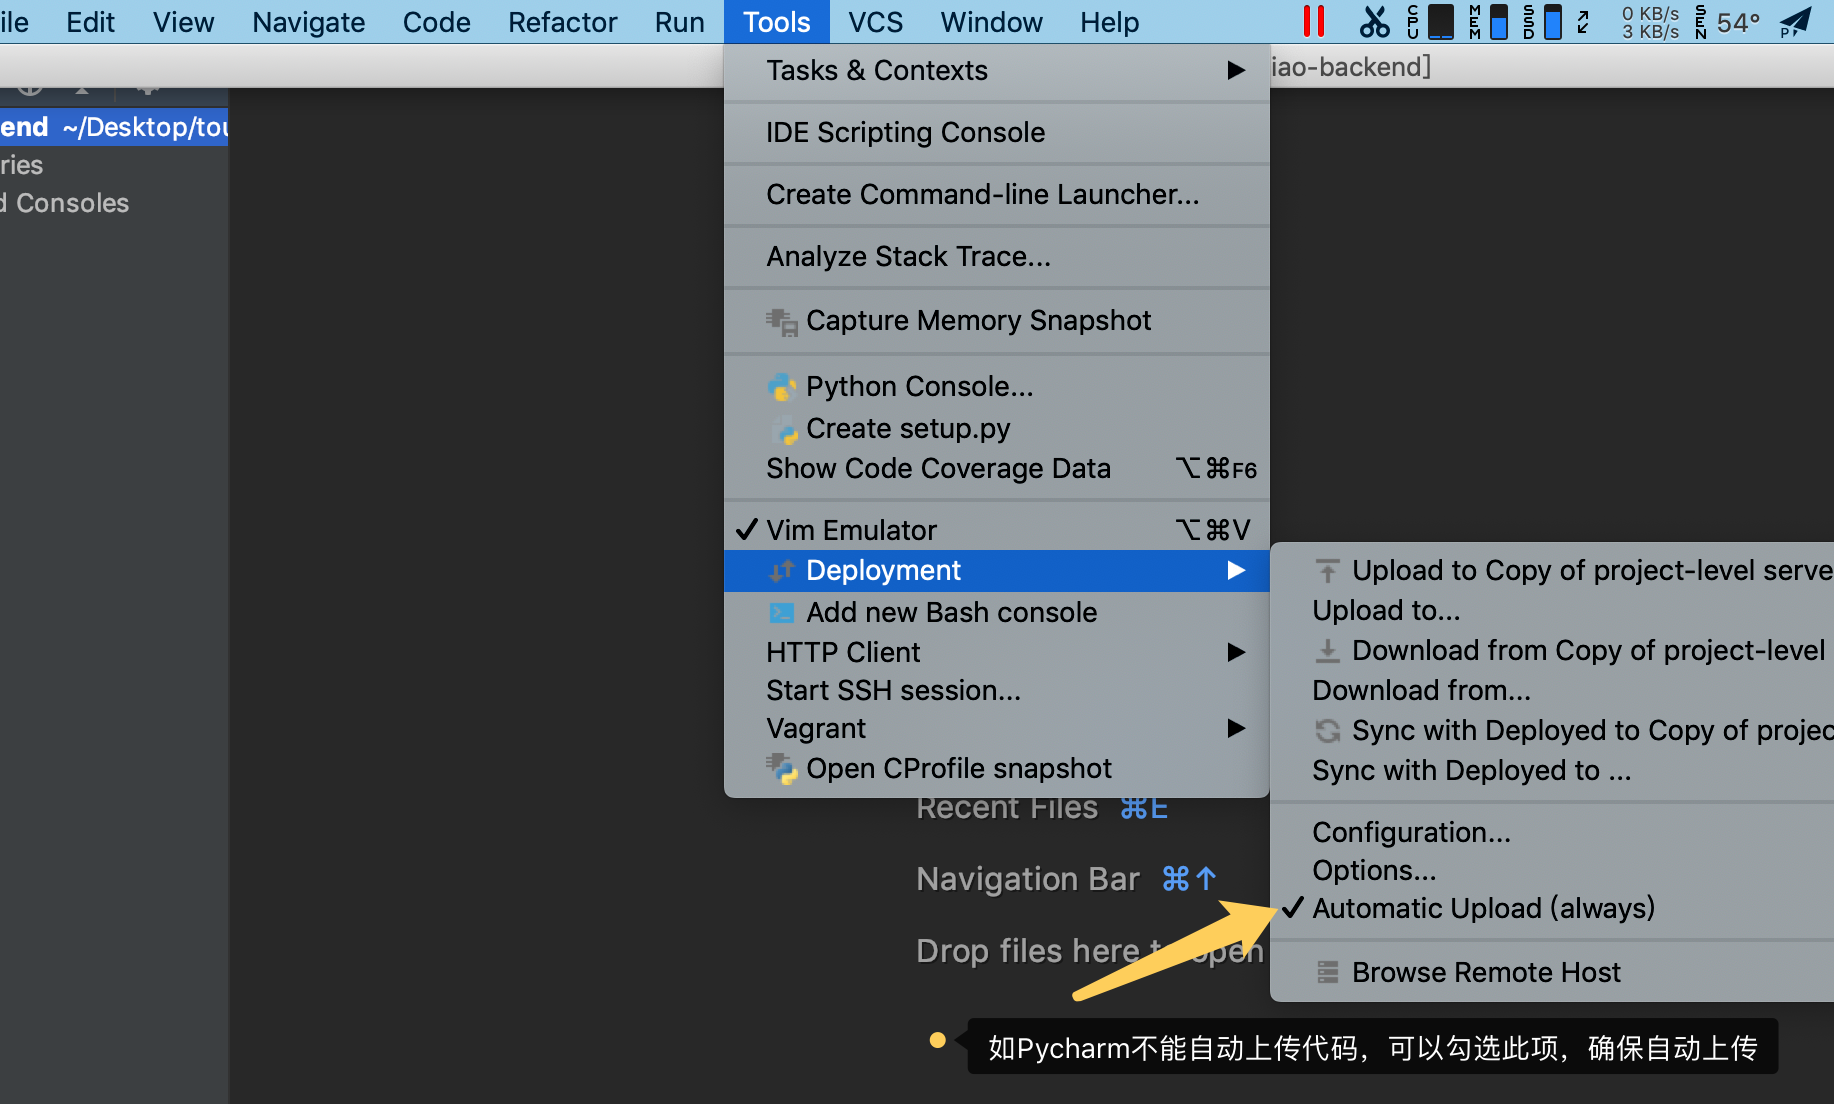Click the Deployment arrows icon
This screenshot has height=1104, width=1834.
(782, 570)
